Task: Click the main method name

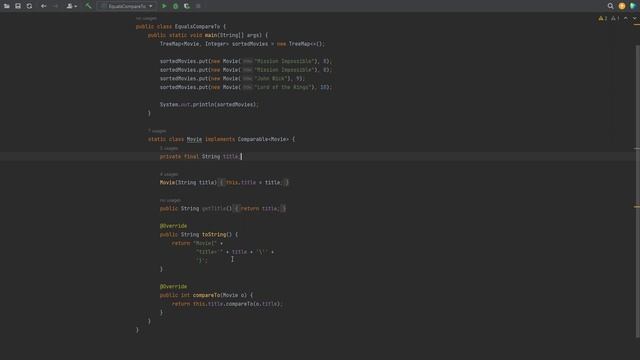Action: (211, 35)
